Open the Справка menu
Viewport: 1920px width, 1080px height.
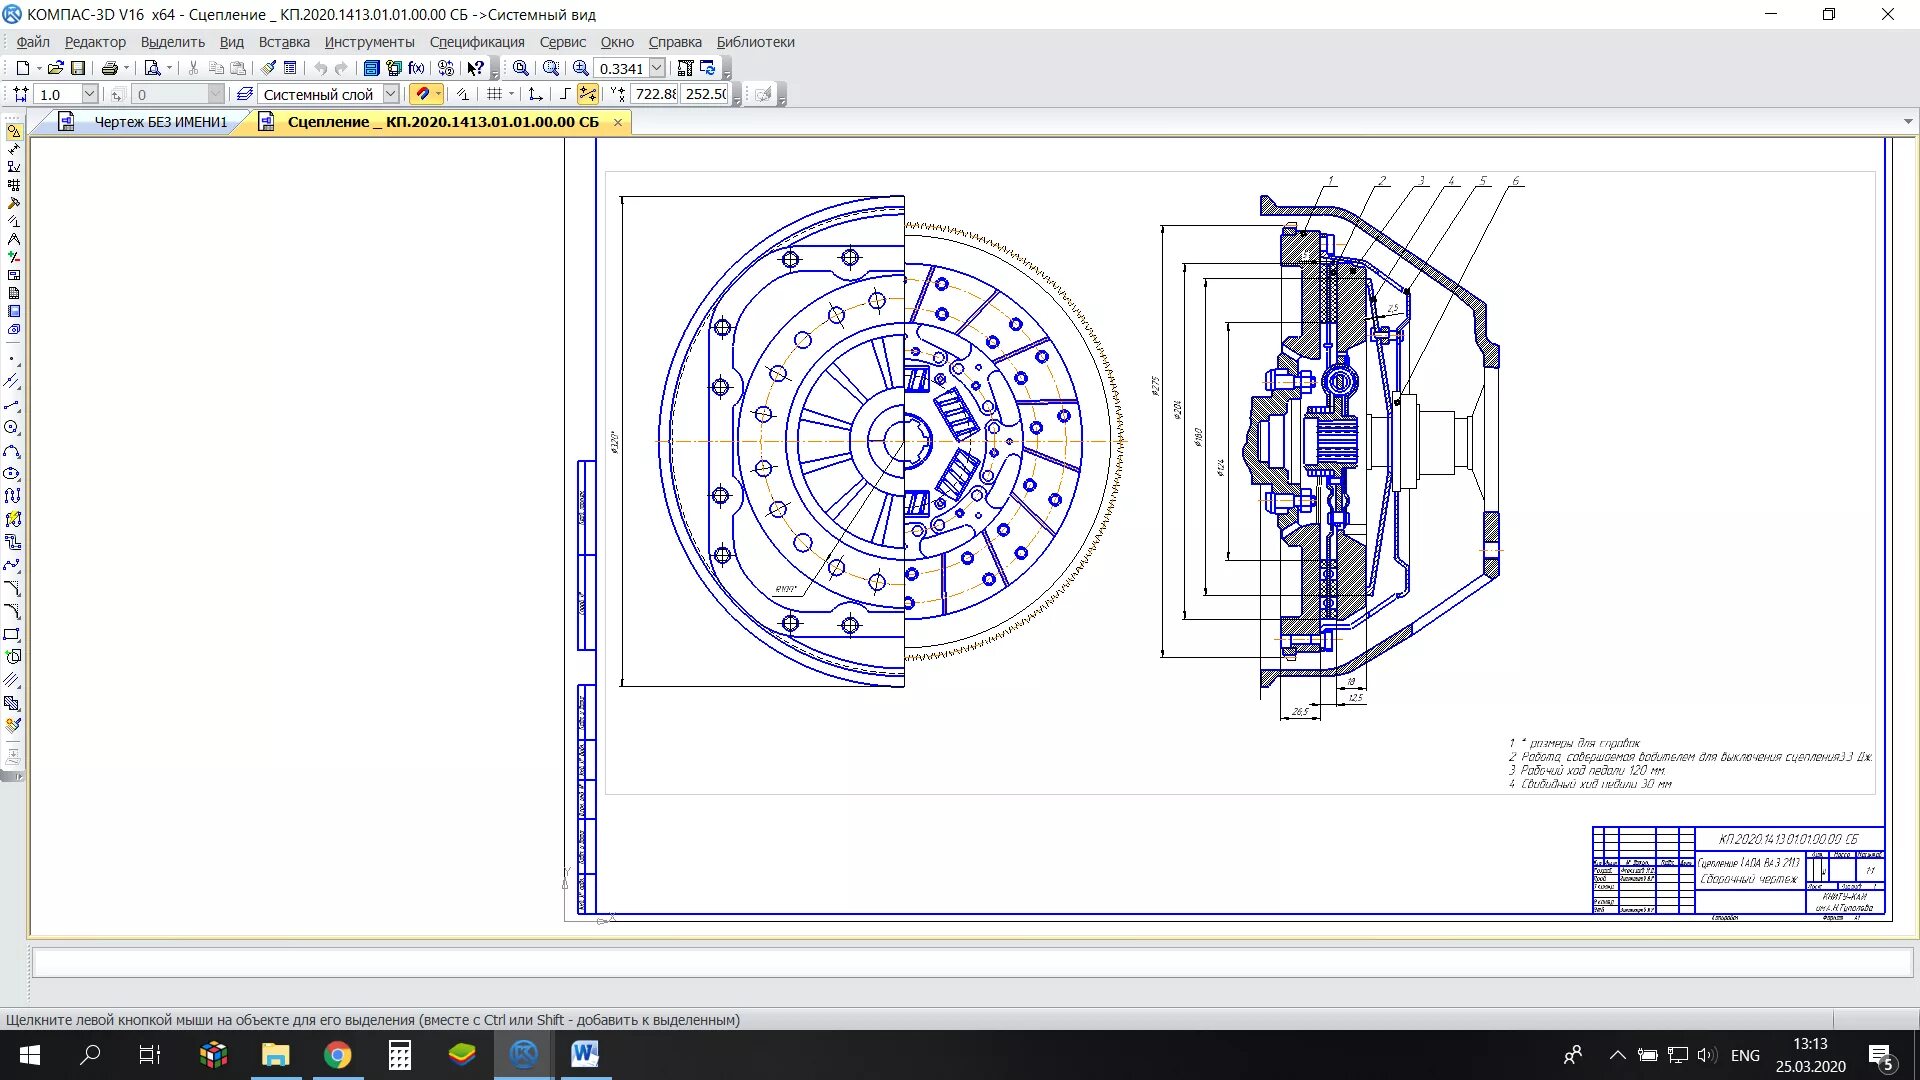(675, 42)
